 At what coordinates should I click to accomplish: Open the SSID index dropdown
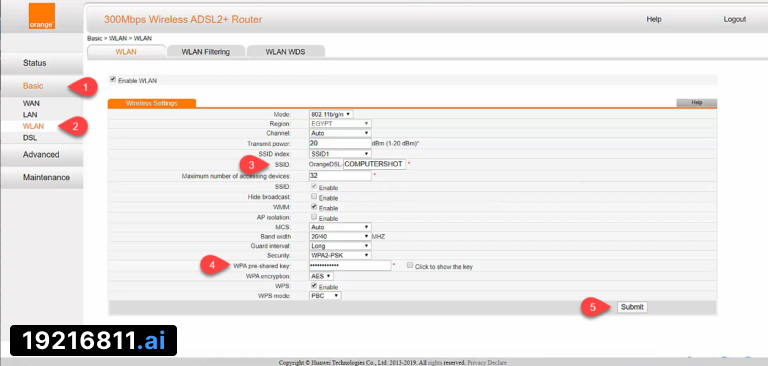pyautogui.click(x=340, y=154)
